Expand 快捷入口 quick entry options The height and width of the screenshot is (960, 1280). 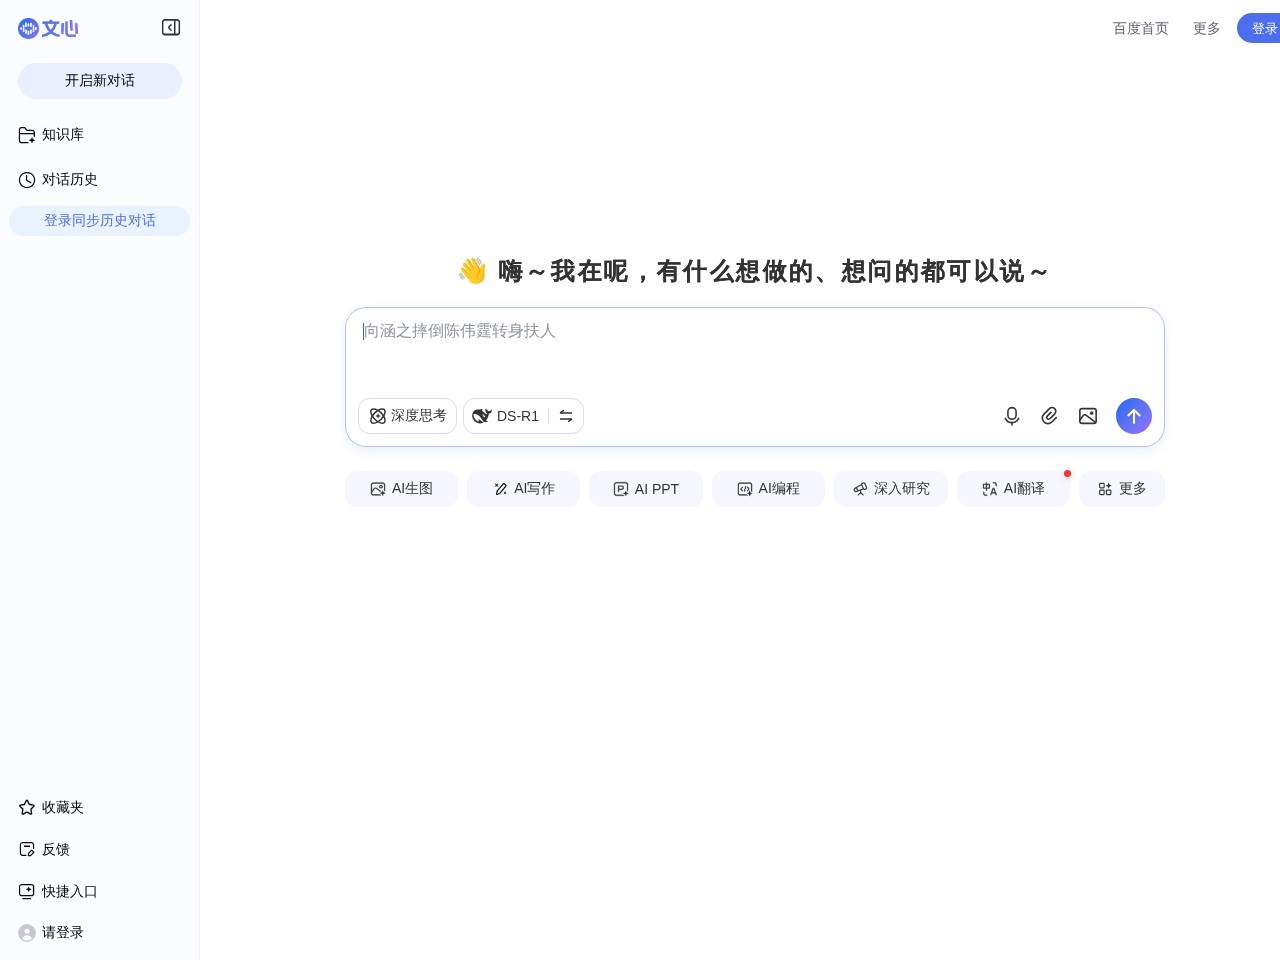(69, 891)
